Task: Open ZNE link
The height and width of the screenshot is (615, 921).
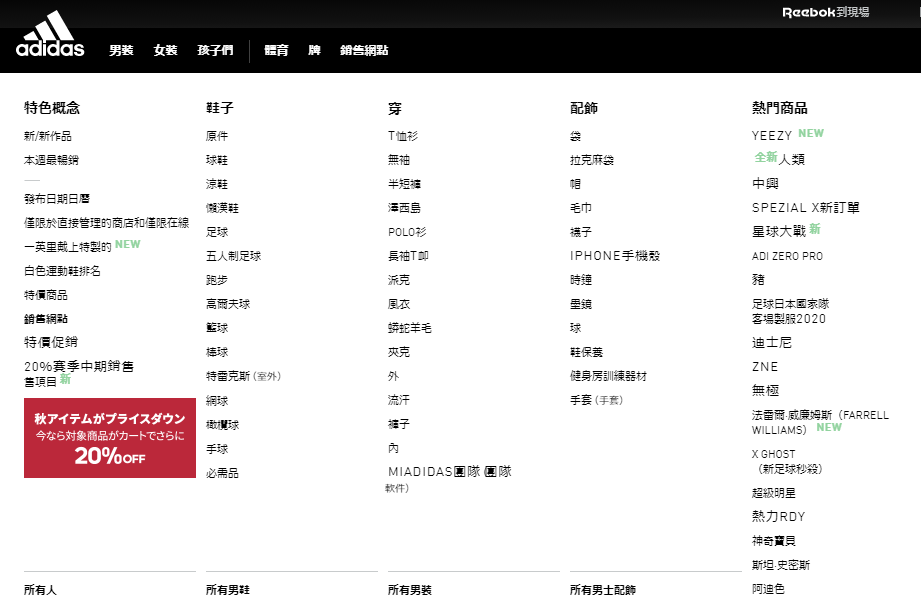Action: point(765,367)
